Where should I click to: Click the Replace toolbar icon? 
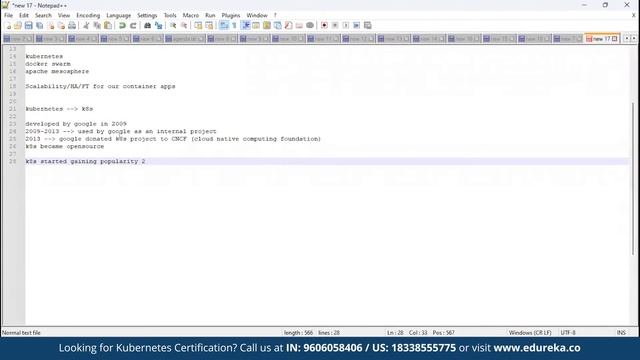click(158, 25)
